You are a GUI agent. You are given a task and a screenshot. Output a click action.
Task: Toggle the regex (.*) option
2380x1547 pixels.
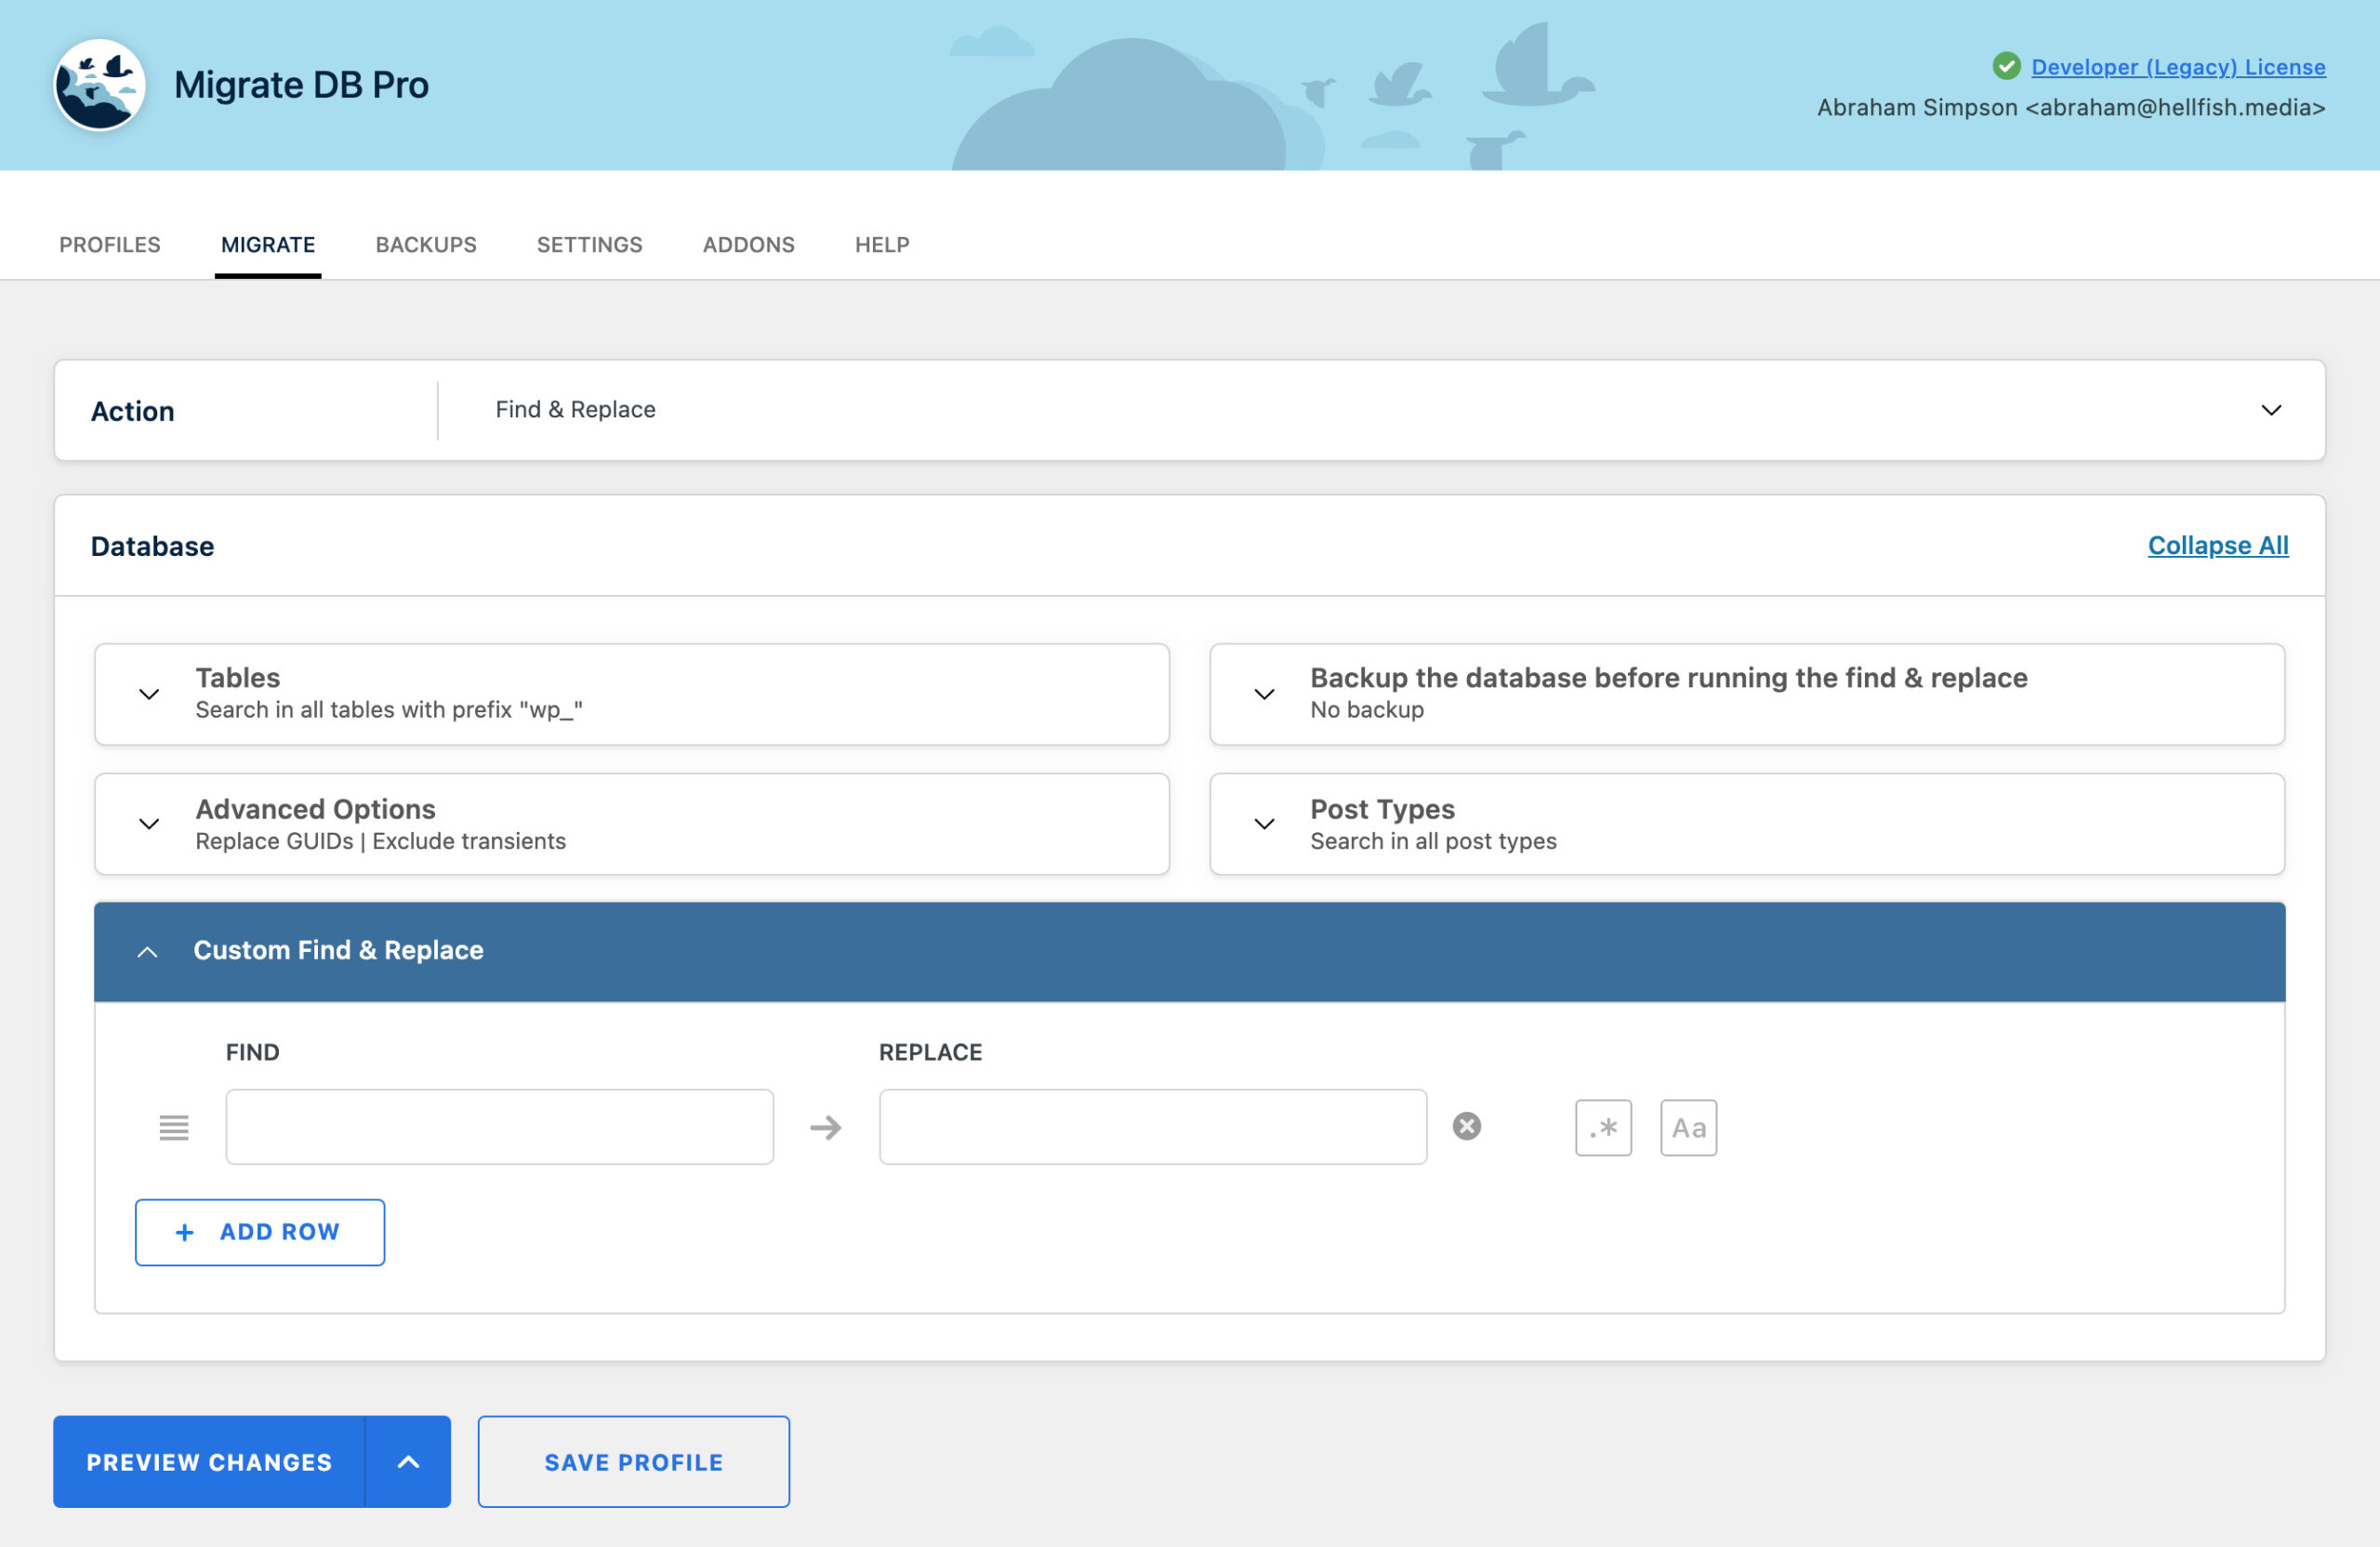[1602, 1127]
